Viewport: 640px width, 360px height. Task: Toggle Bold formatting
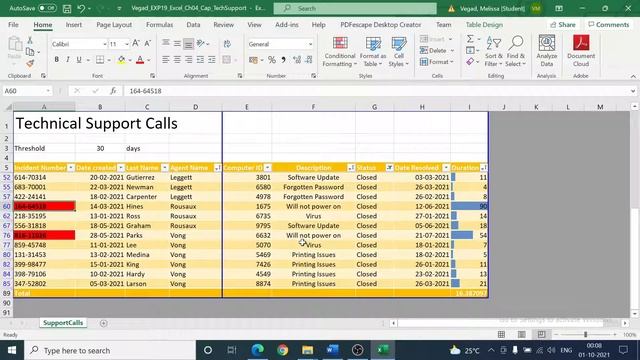[56, 60]
